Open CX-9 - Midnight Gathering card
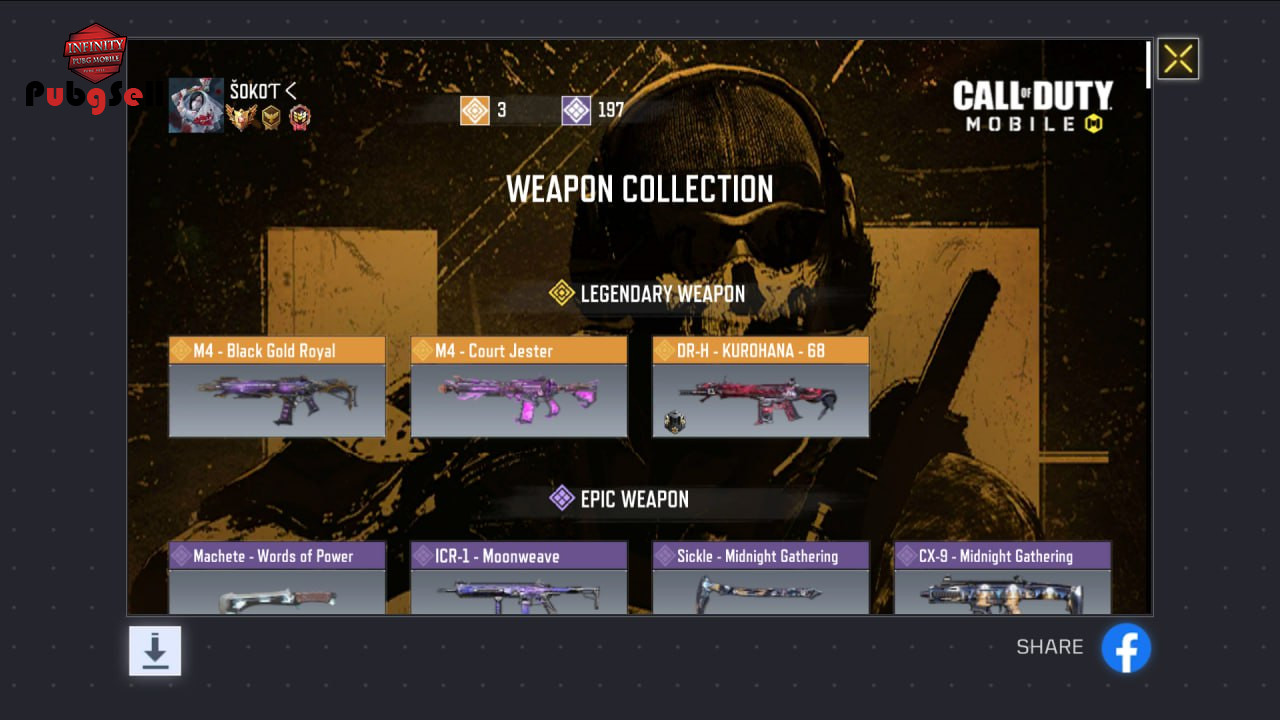The image size is (1280, 720). pos(1003,578)
